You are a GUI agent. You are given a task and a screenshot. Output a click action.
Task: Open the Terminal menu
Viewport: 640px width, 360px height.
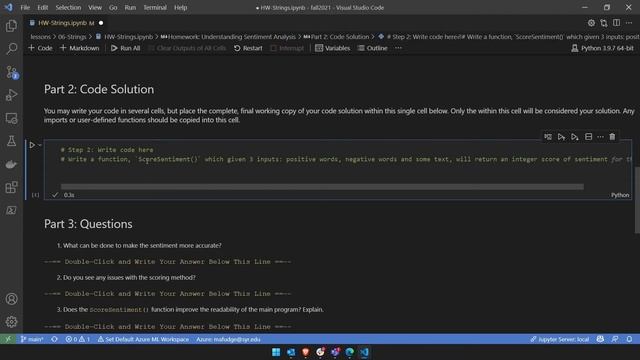[155, 7]
